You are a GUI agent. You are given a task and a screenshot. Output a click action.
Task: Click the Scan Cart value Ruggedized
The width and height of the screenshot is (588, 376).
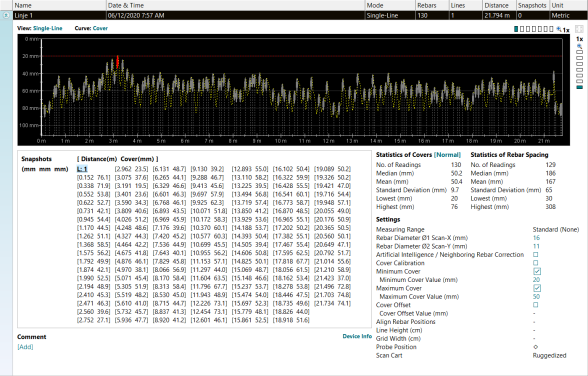tap(549, 355)
